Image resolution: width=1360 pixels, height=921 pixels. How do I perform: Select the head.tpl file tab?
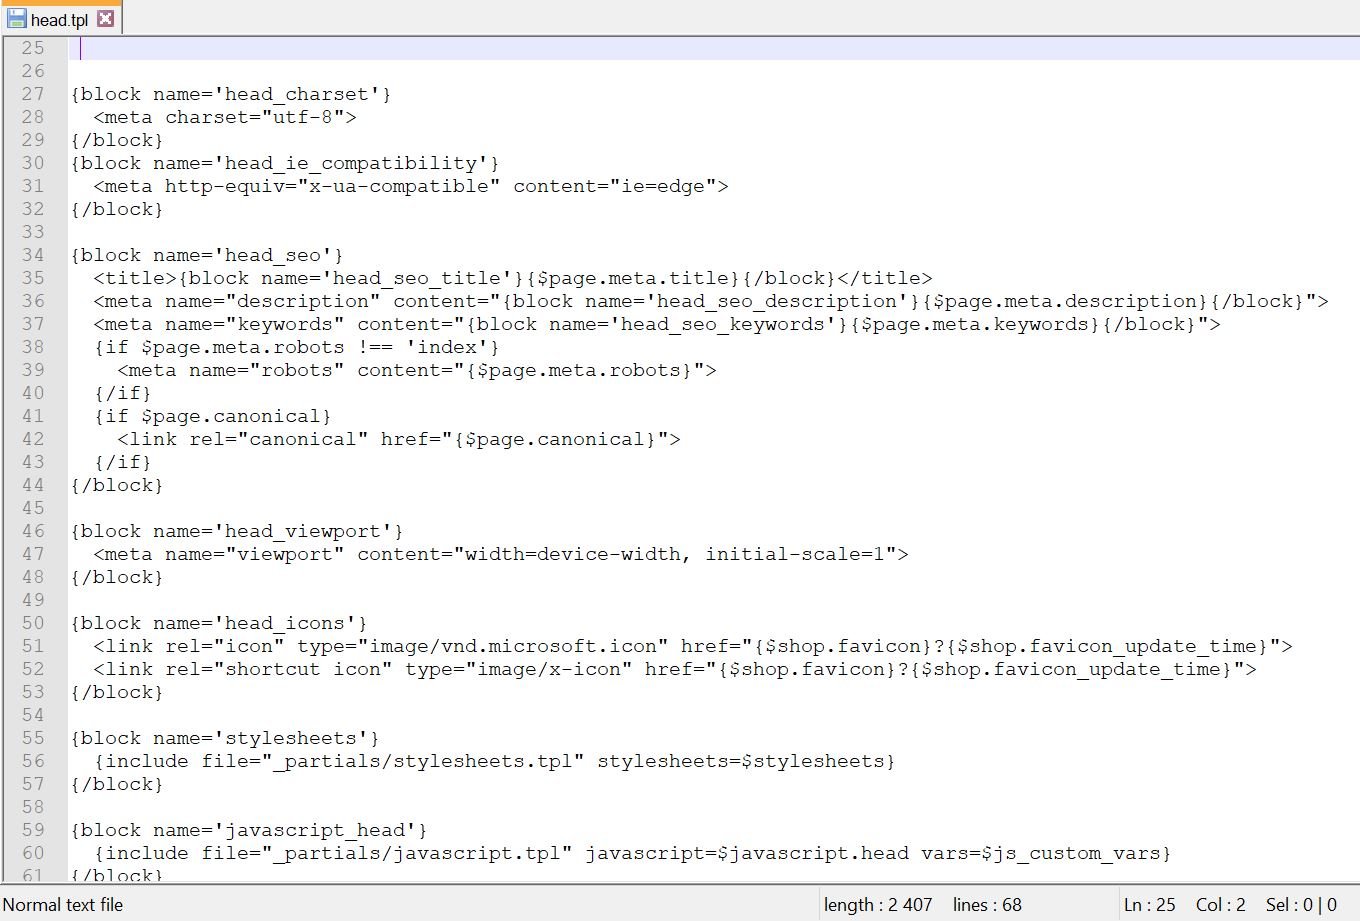click(60, 19)
